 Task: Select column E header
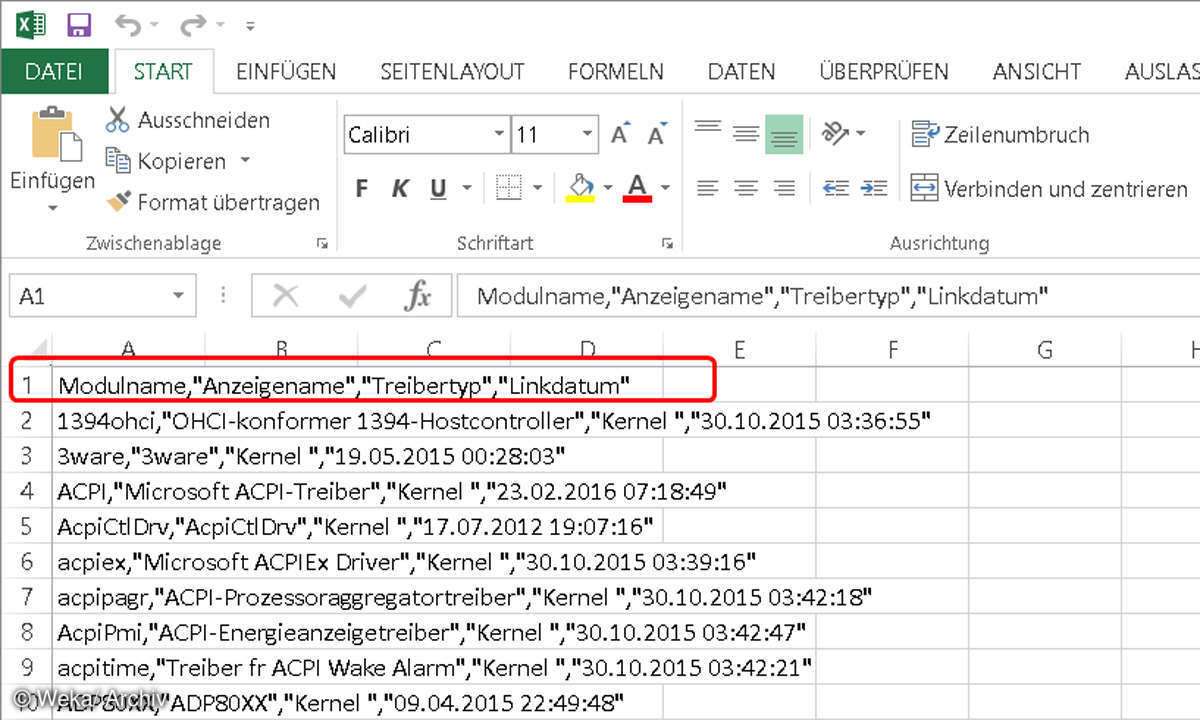click(x=739, y=350)
